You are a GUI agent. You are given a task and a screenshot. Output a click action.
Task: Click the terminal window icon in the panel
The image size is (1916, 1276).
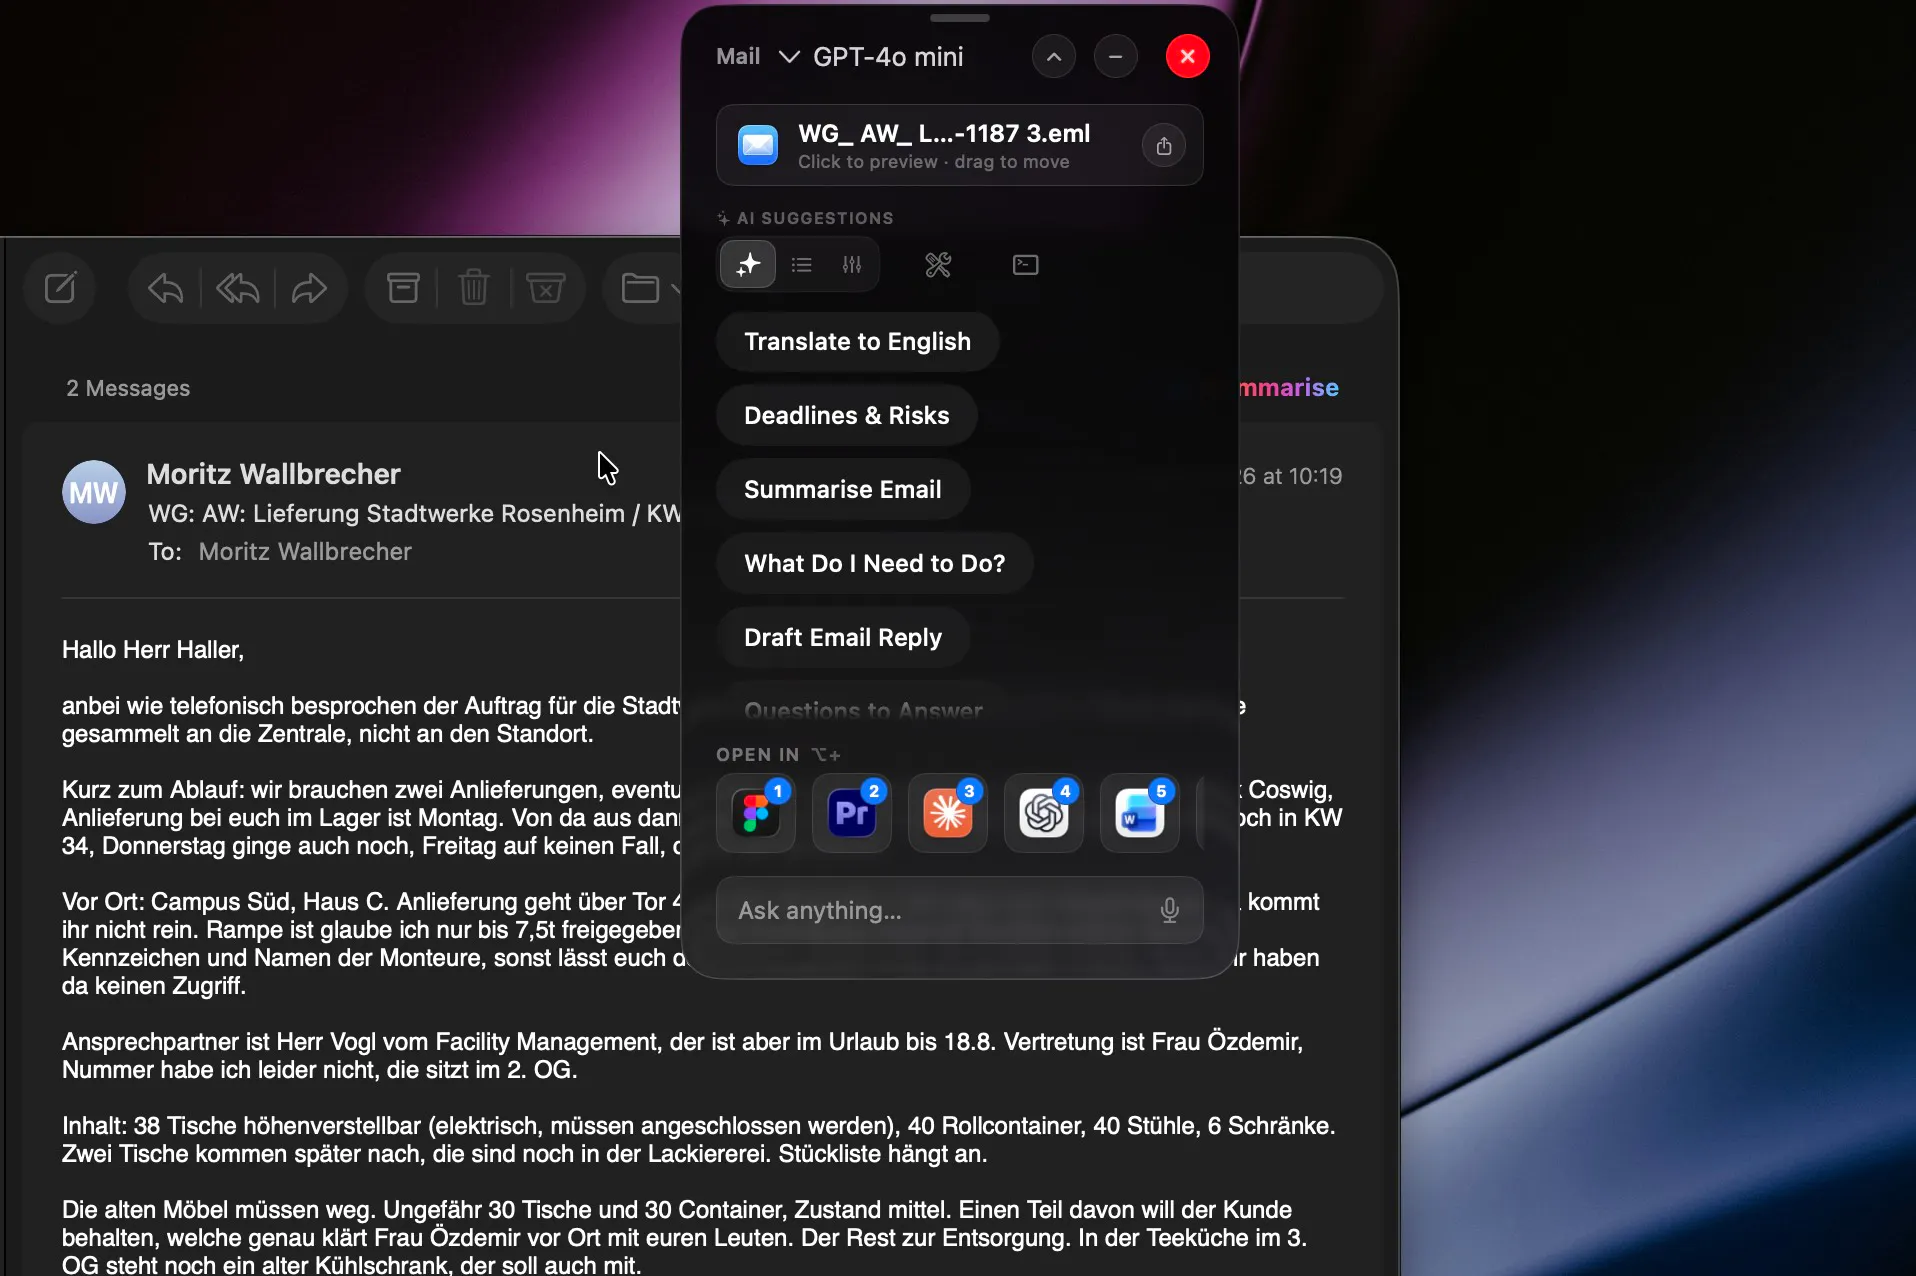1026,265
